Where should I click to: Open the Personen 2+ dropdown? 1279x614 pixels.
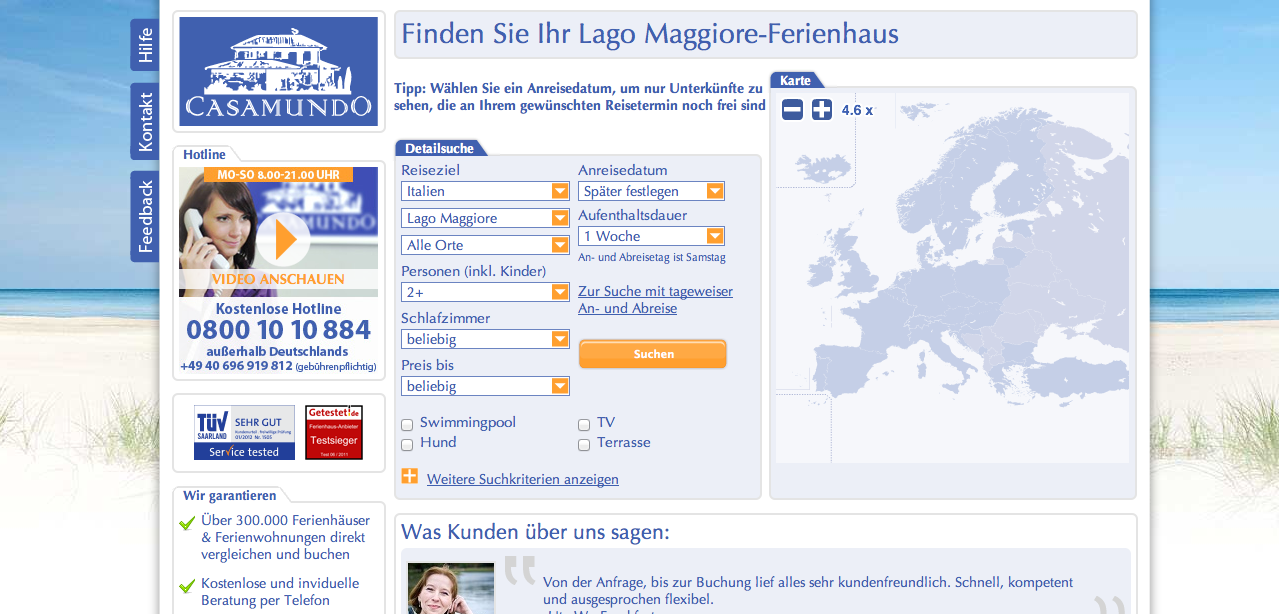[485, 292]
